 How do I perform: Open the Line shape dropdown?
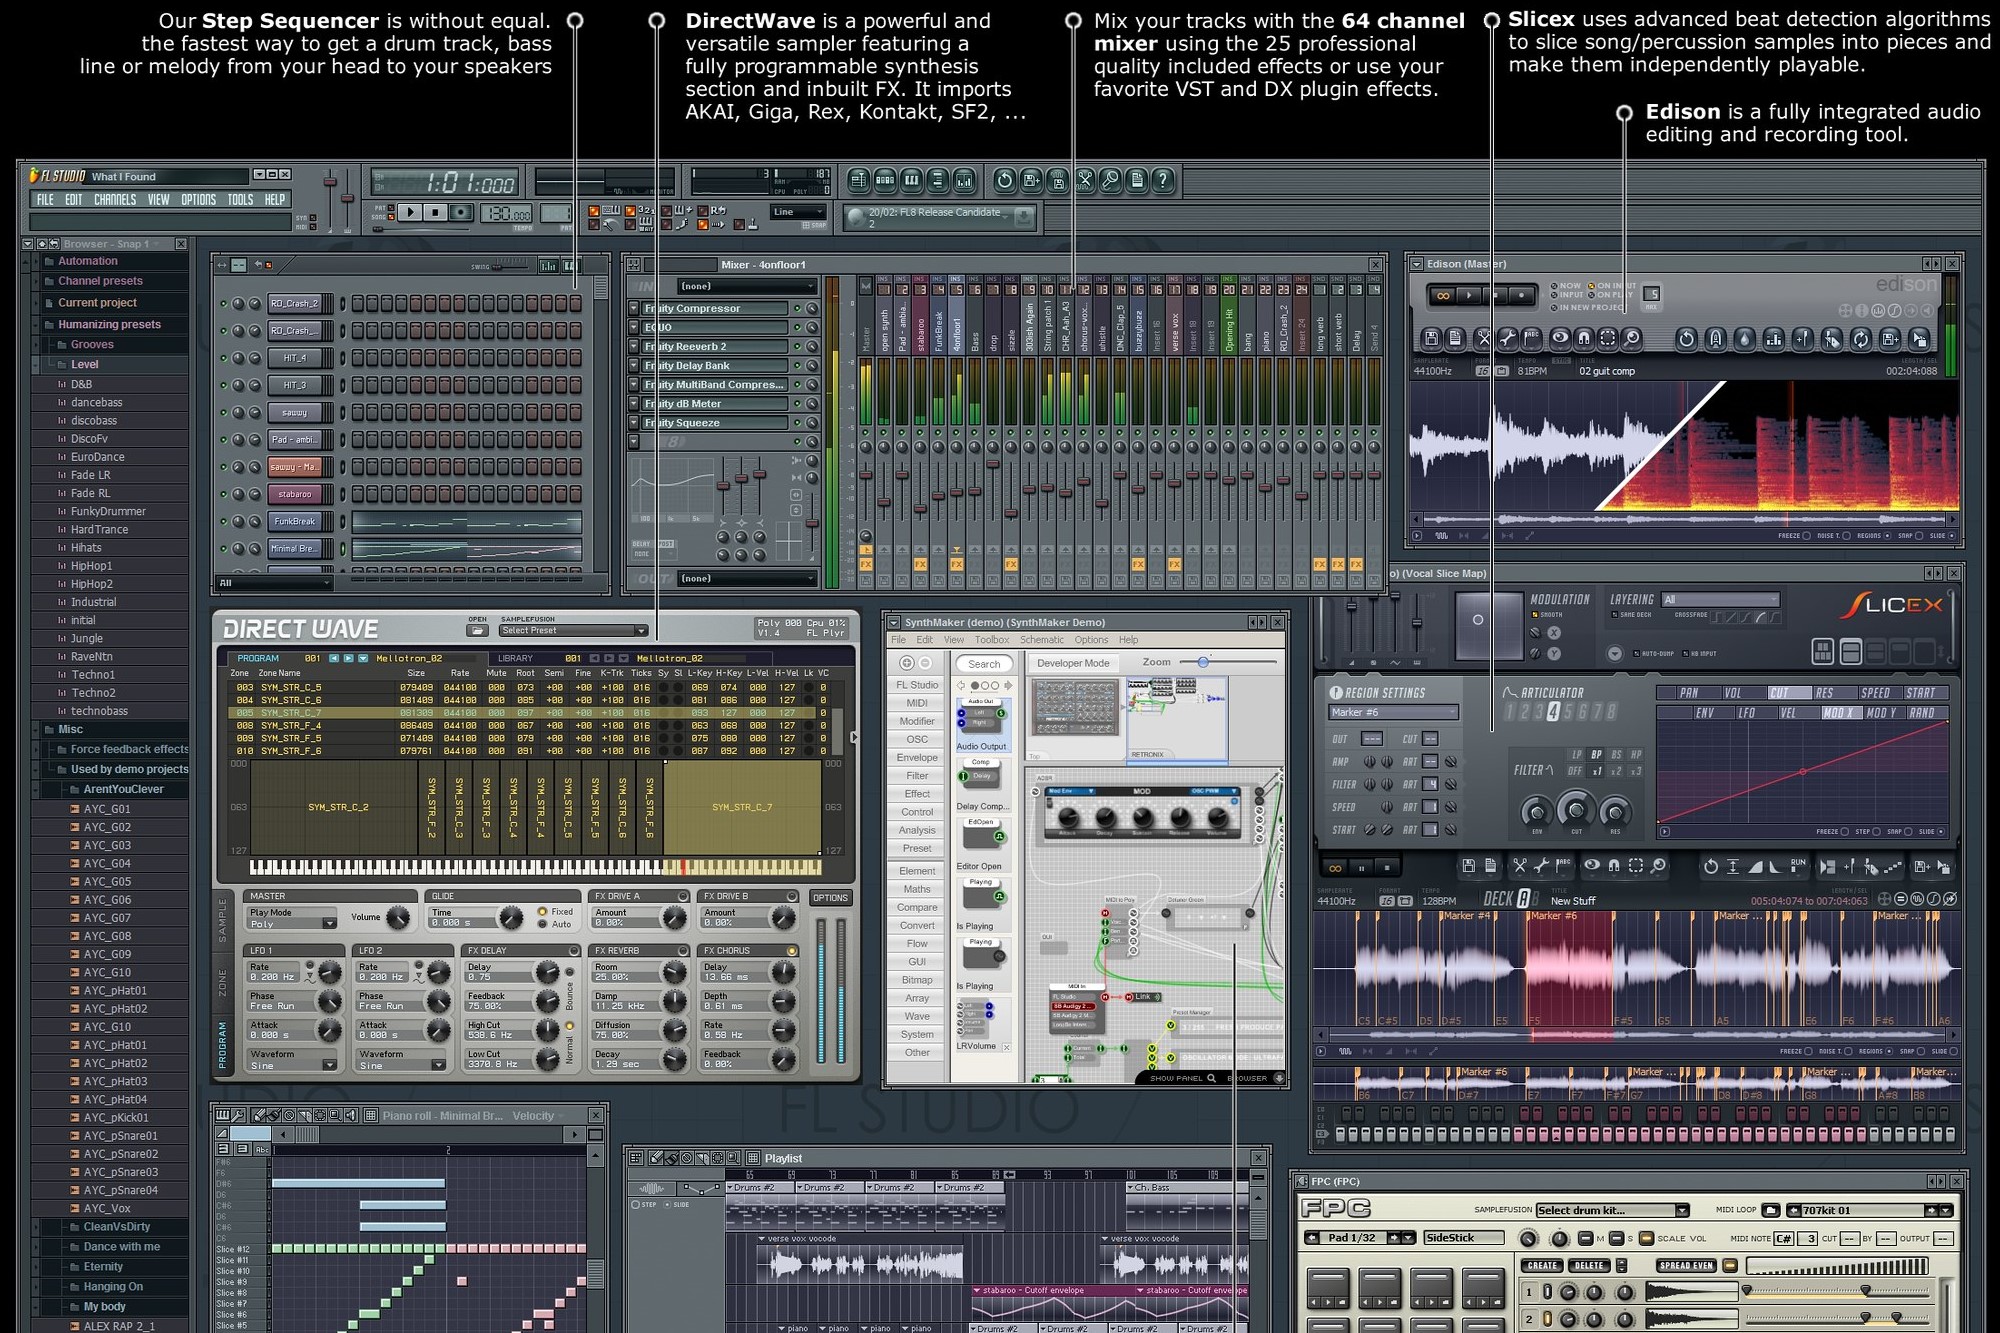[798, 211]
